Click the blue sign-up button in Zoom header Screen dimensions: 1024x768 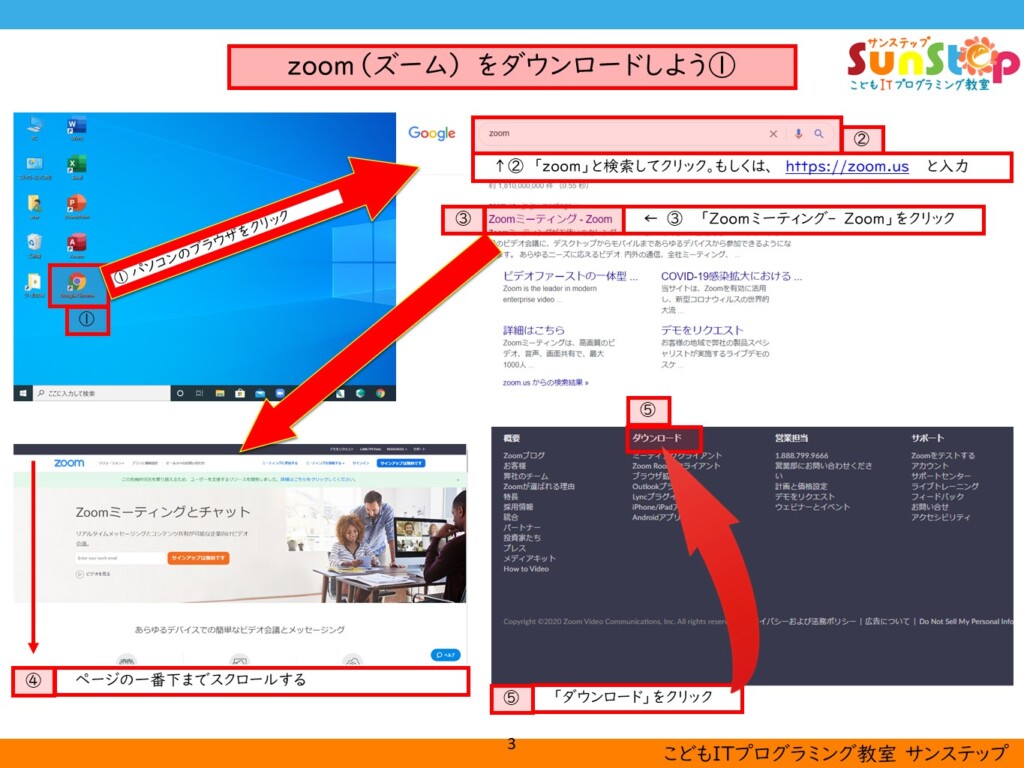(401, 463)
